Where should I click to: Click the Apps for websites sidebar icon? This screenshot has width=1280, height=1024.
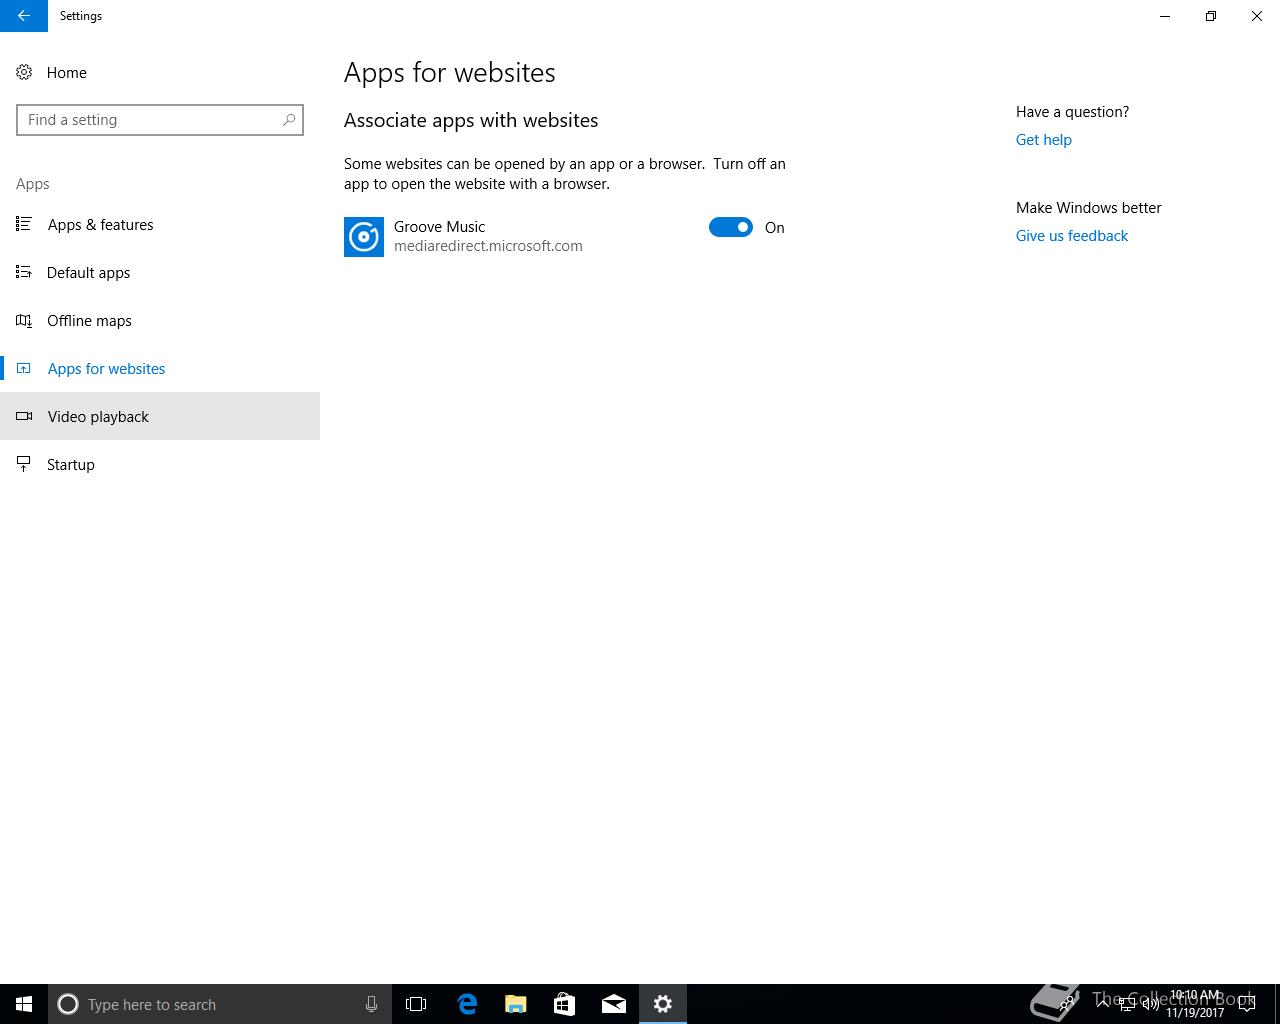point(24,368)
